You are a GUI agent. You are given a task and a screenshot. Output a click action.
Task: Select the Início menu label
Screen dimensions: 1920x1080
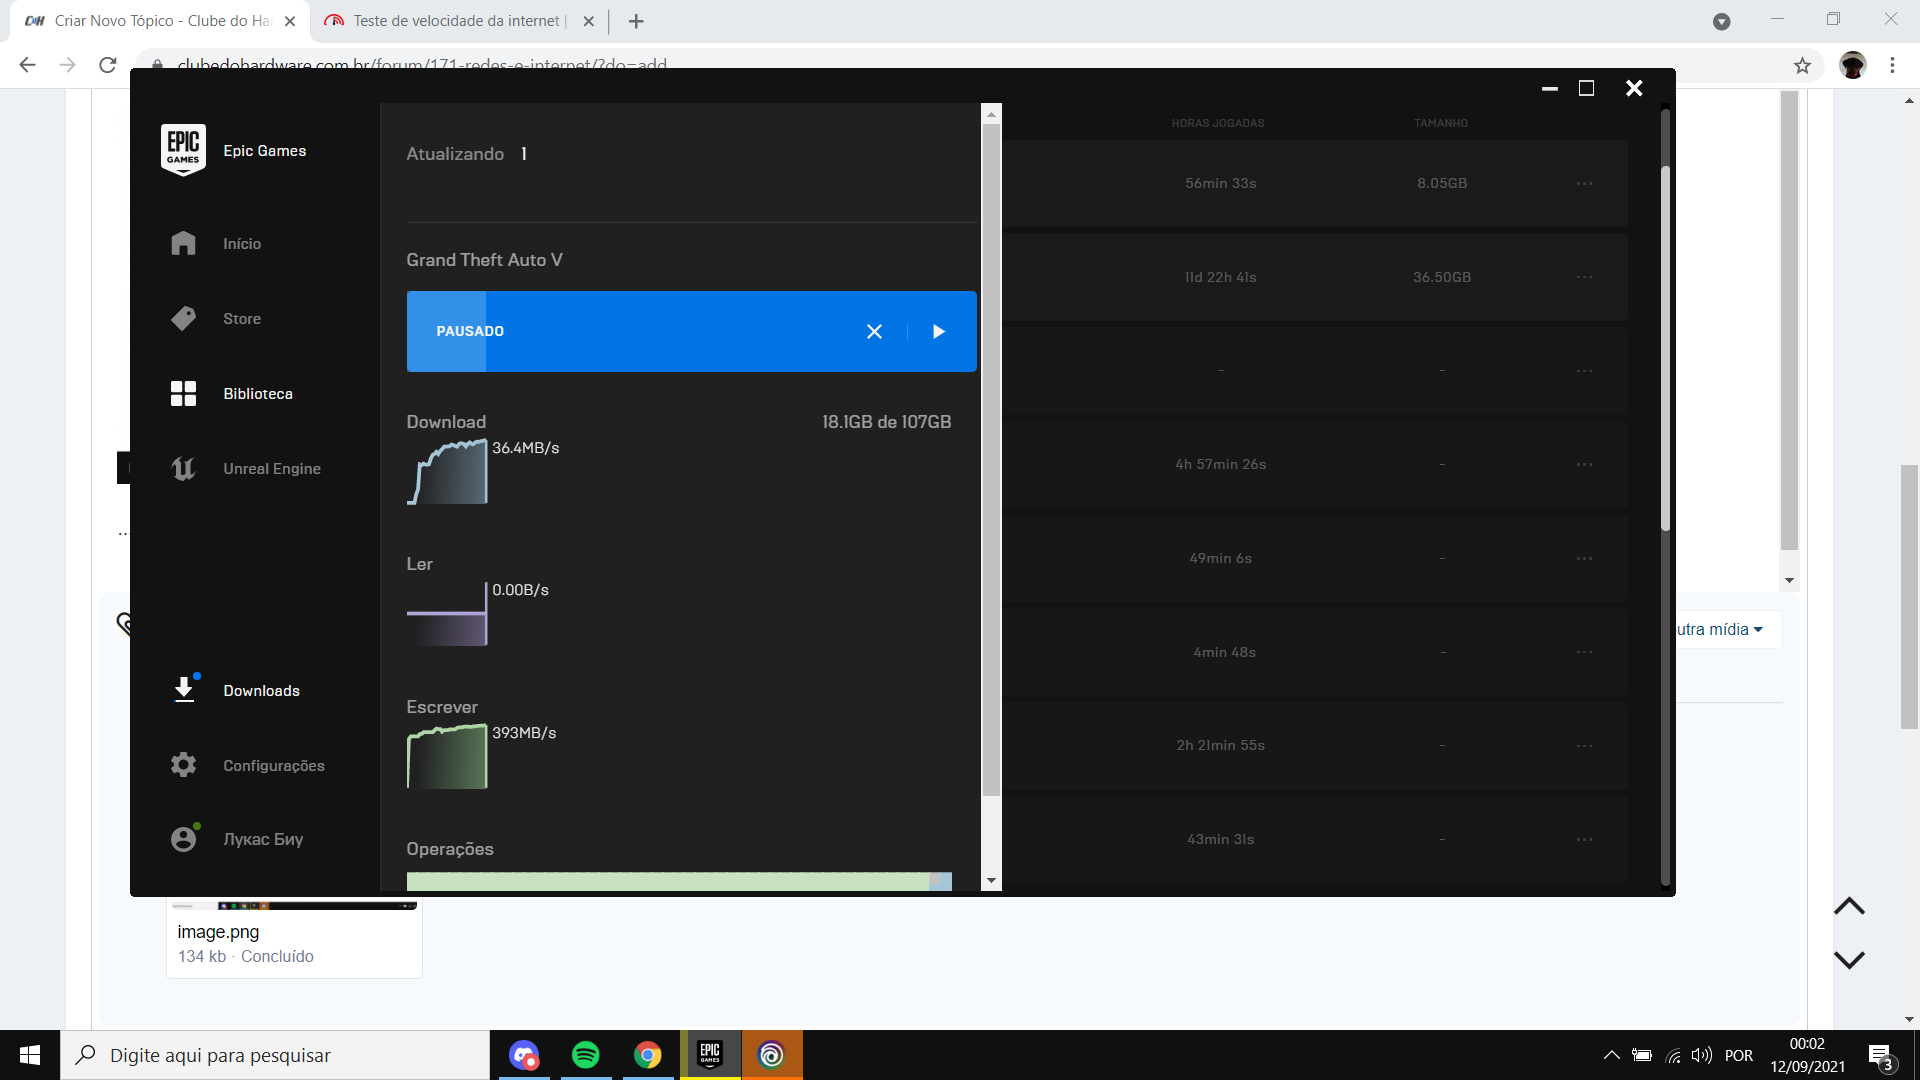pos(242,244)
